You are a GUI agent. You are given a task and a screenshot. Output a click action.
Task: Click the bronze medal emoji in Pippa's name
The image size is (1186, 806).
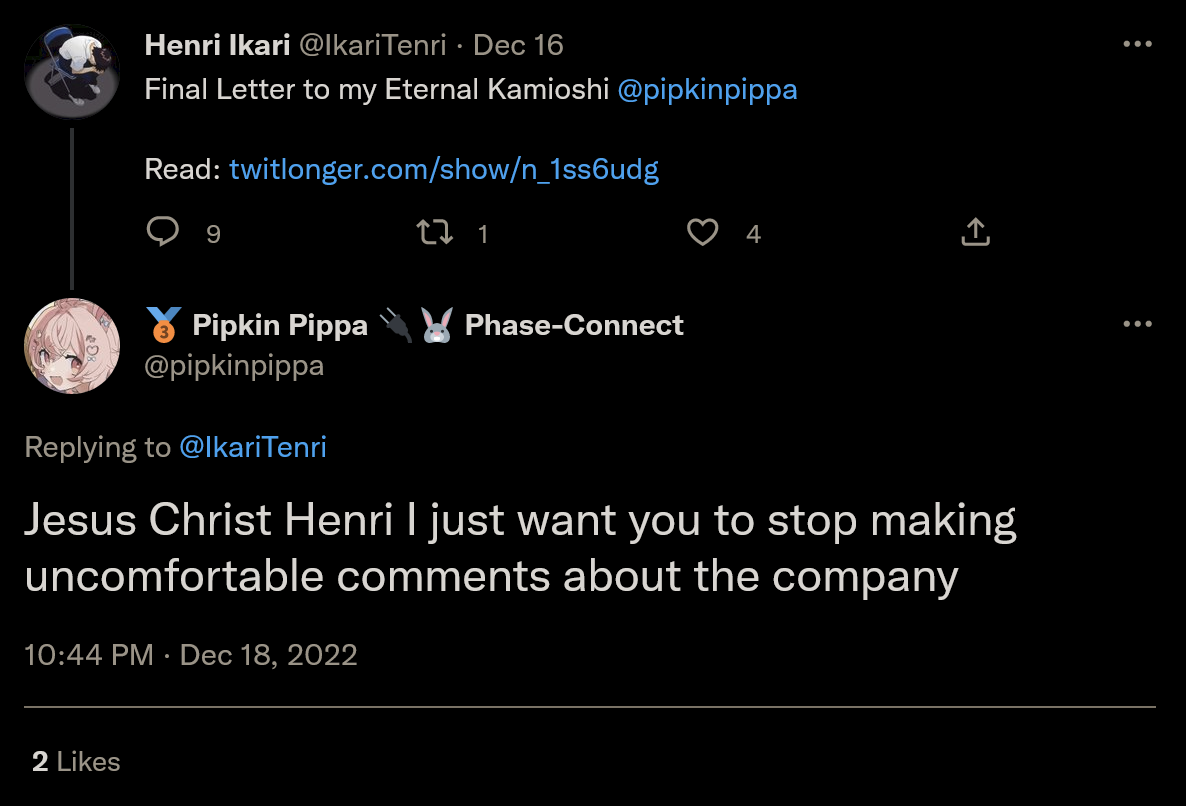[x=163, y=325]
